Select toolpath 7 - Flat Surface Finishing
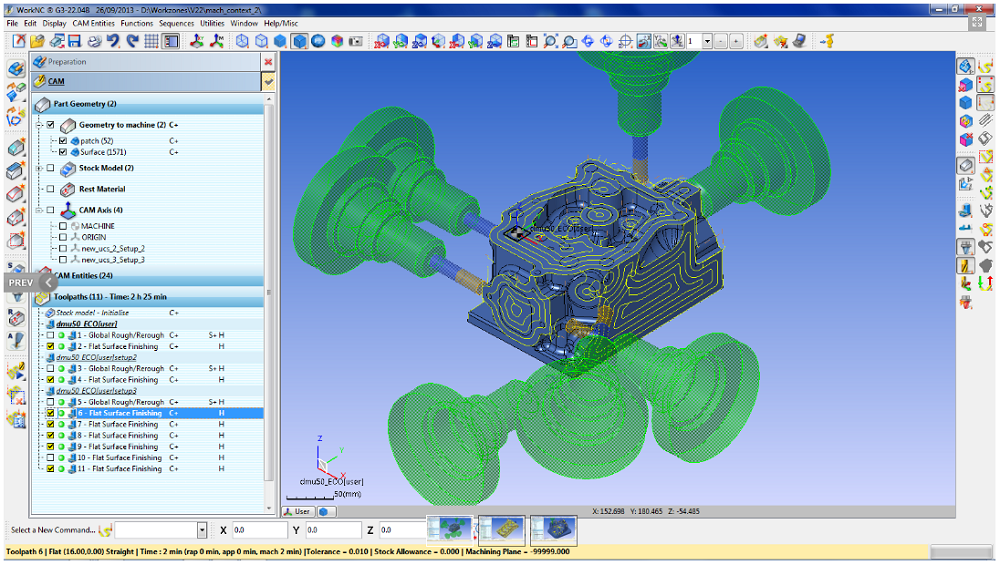 pyautogui.click(x=119, y=424)
